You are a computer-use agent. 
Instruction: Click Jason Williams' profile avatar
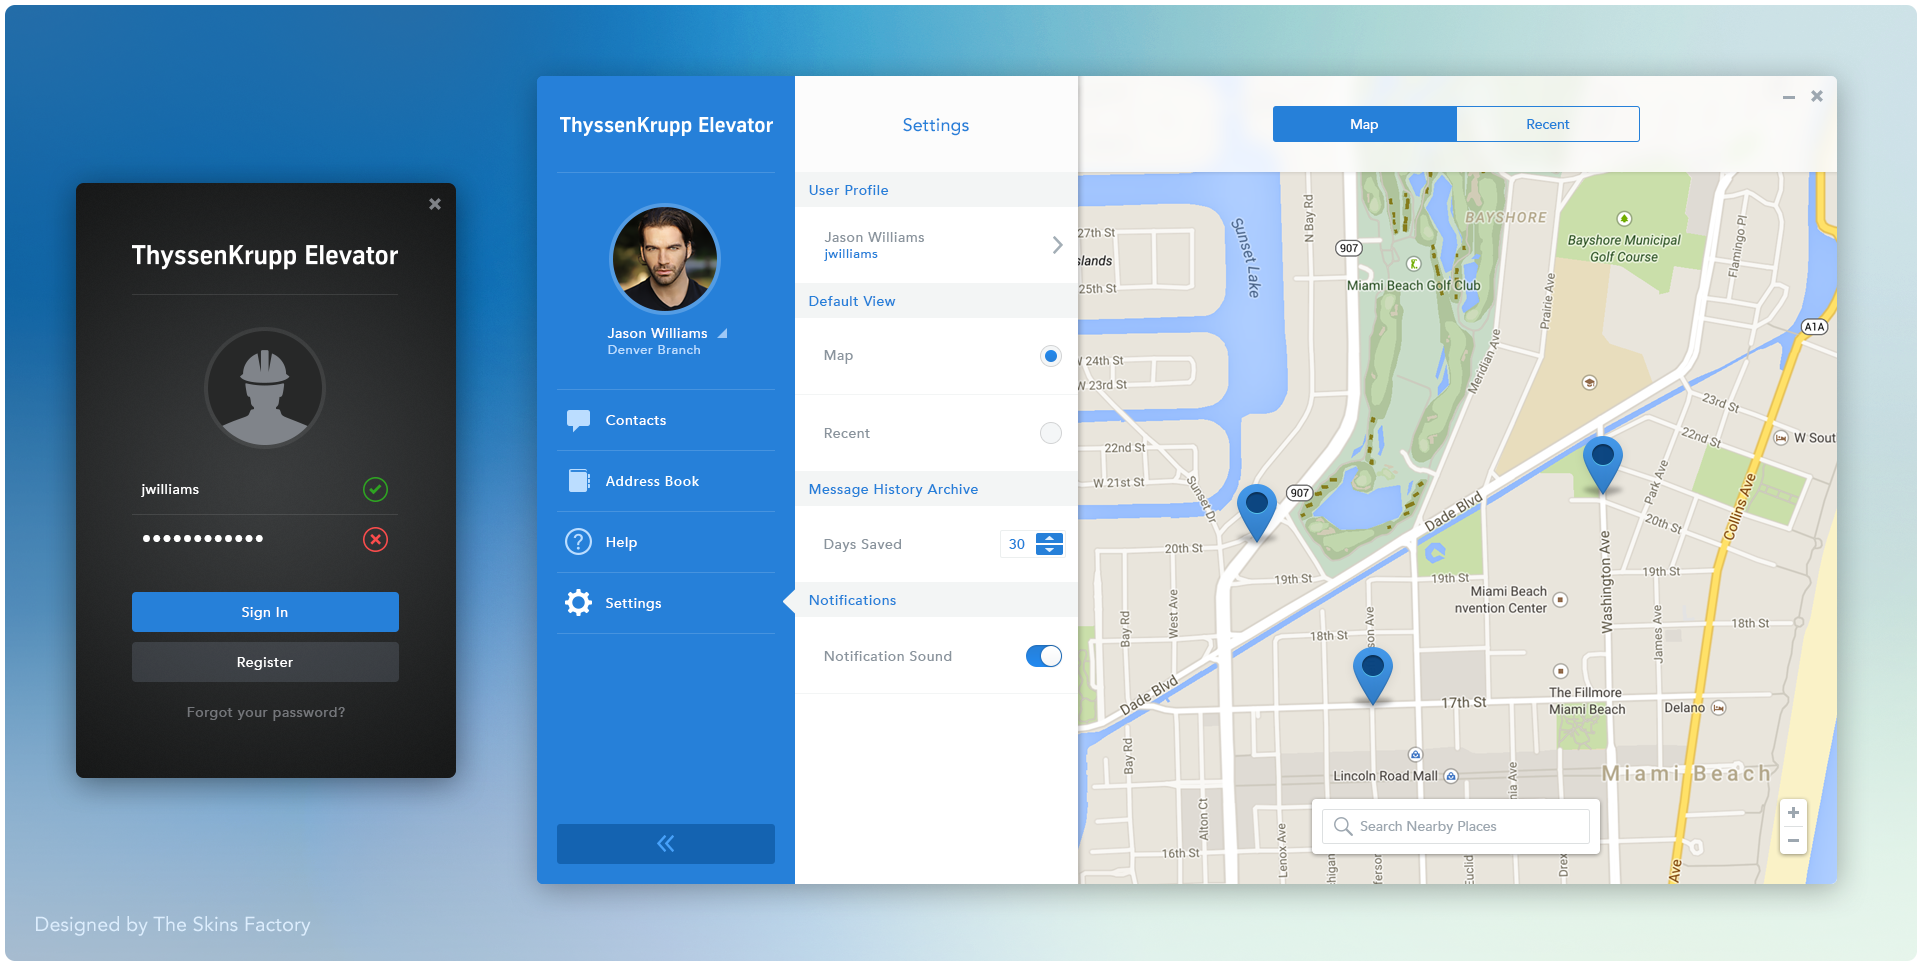click(664, 259)
